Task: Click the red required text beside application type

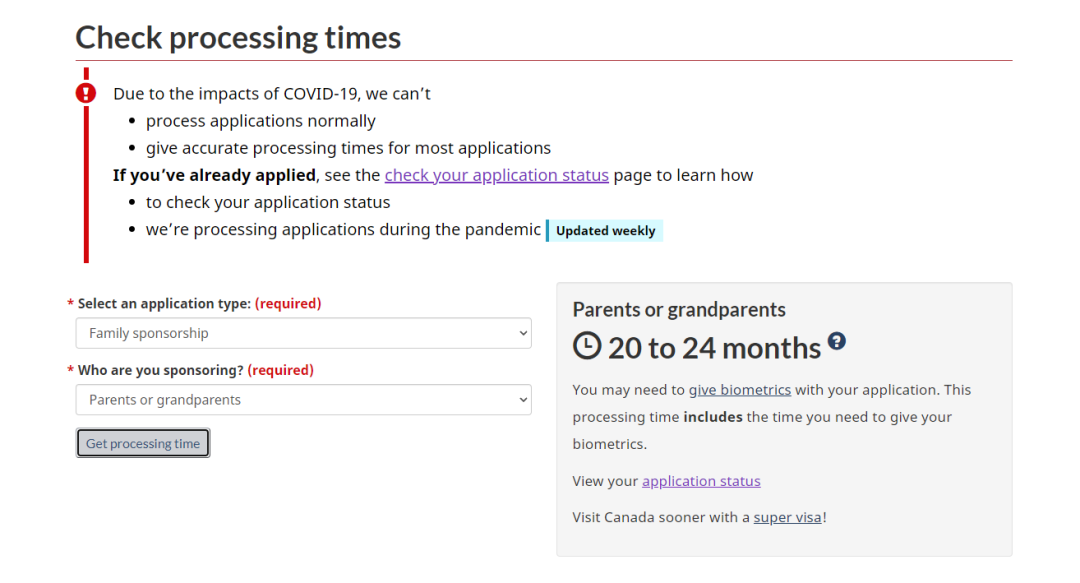Action: point(288,304)
